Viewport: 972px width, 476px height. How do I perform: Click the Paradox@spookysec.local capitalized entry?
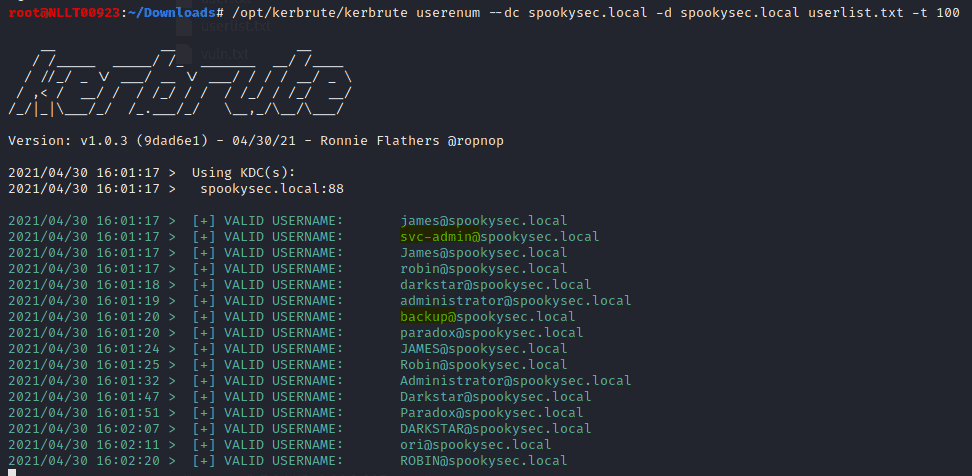492,413
